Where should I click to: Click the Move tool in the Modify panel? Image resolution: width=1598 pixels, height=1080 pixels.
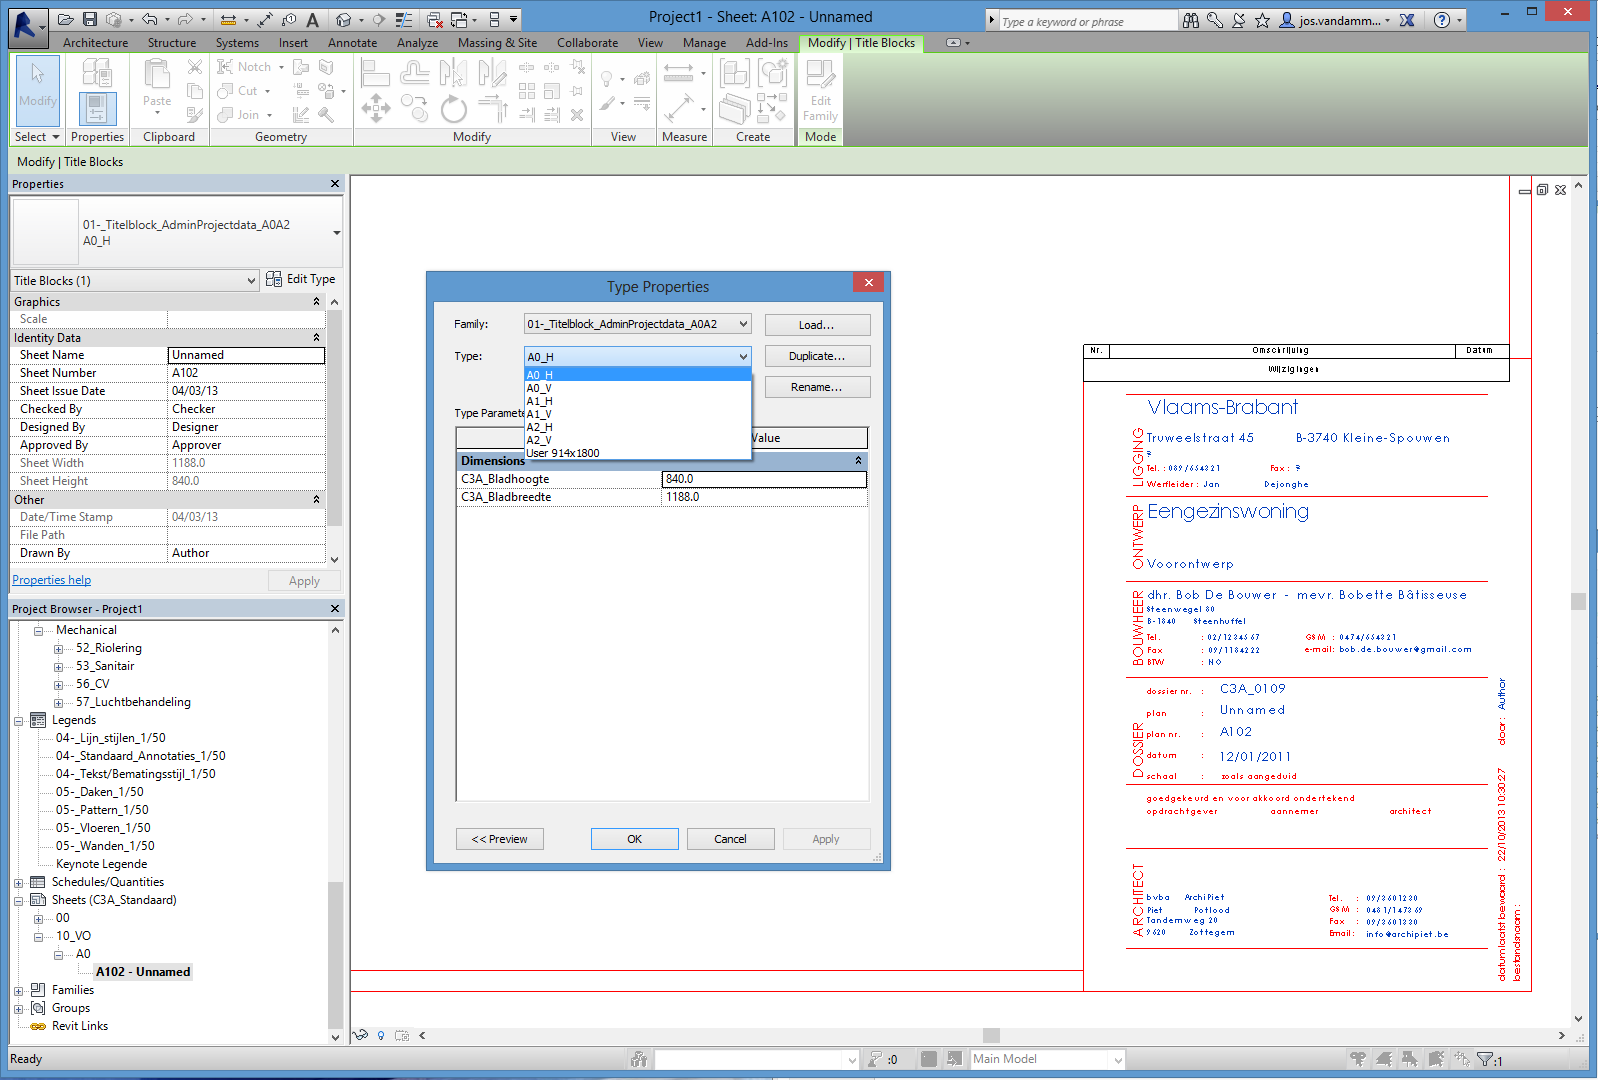(x=376, y=108)
